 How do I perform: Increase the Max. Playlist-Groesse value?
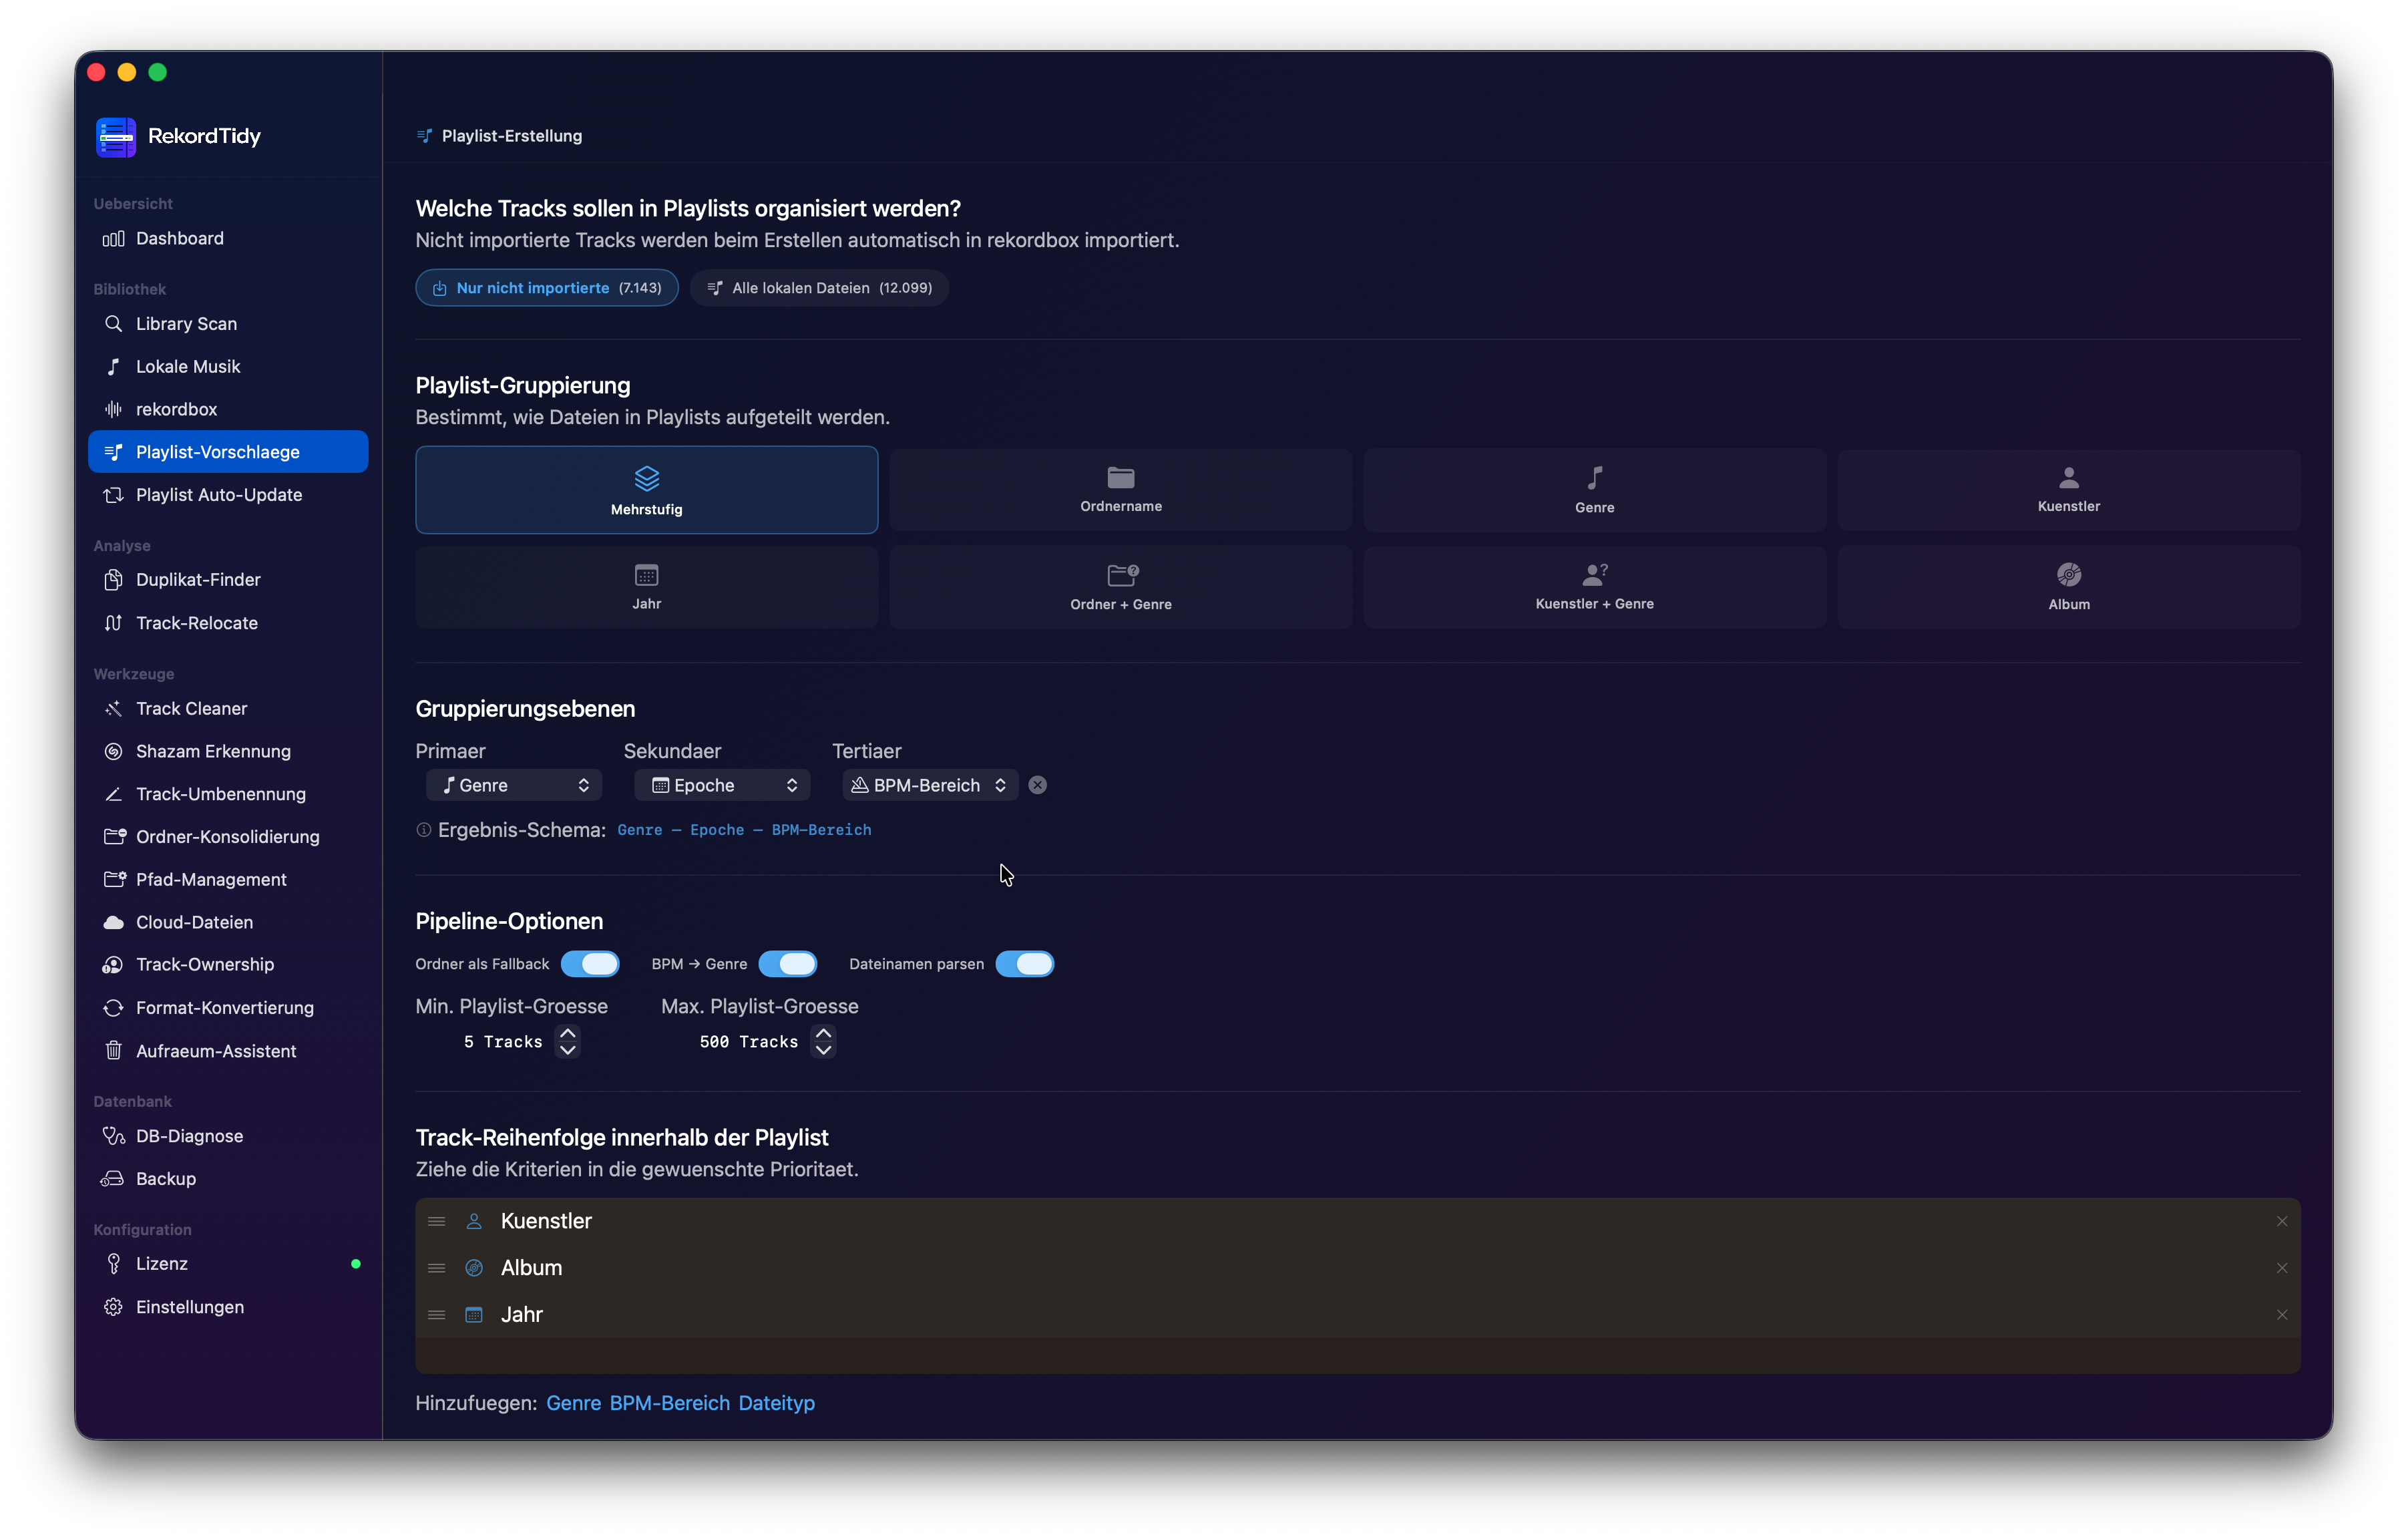click(x=823, y=1034)
